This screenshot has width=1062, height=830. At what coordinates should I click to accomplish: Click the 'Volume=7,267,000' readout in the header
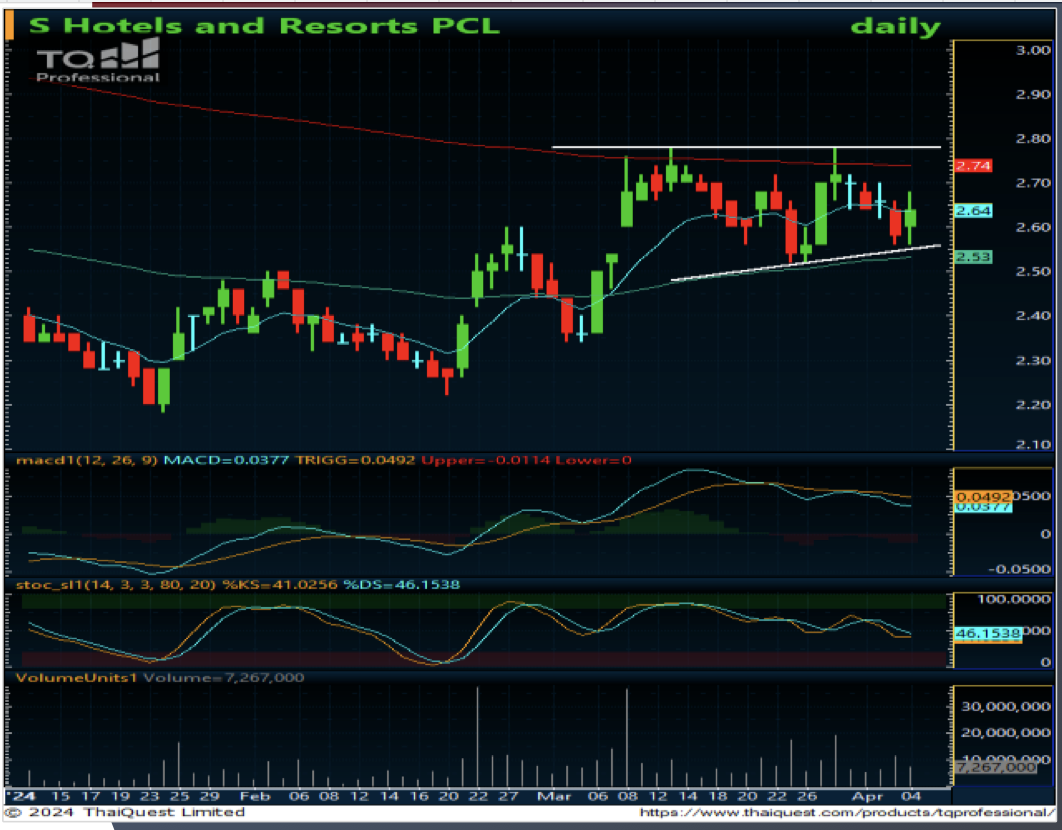pyautogui.click(x=224, y=678)
